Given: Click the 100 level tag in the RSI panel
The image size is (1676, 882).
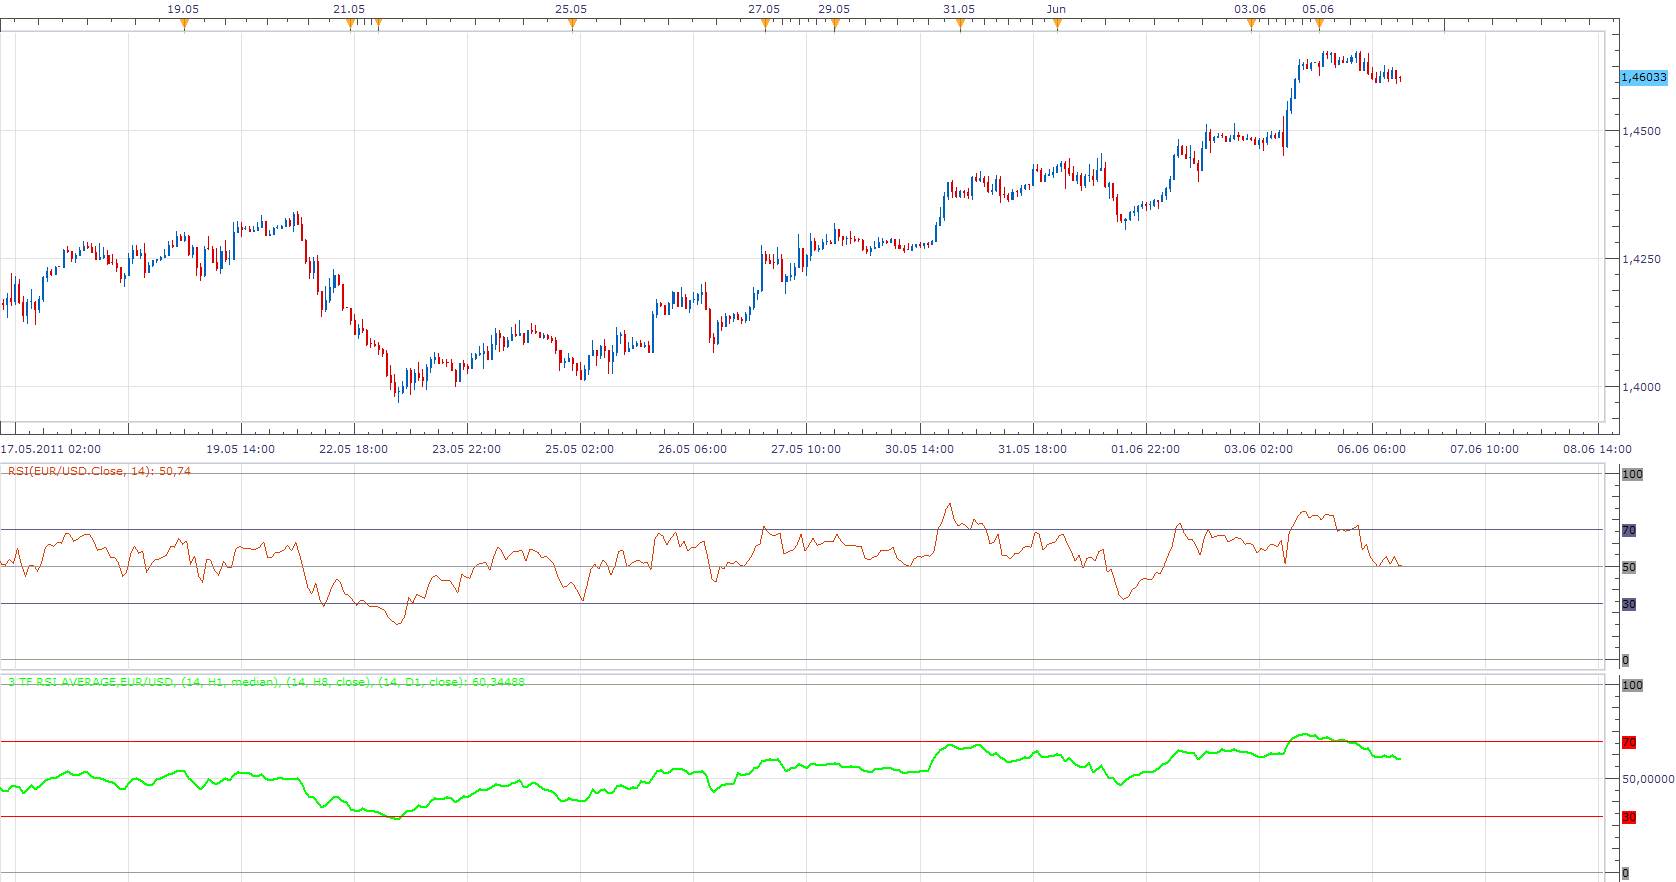Looking at the screenshot, I should click(x=1632, y=474).
